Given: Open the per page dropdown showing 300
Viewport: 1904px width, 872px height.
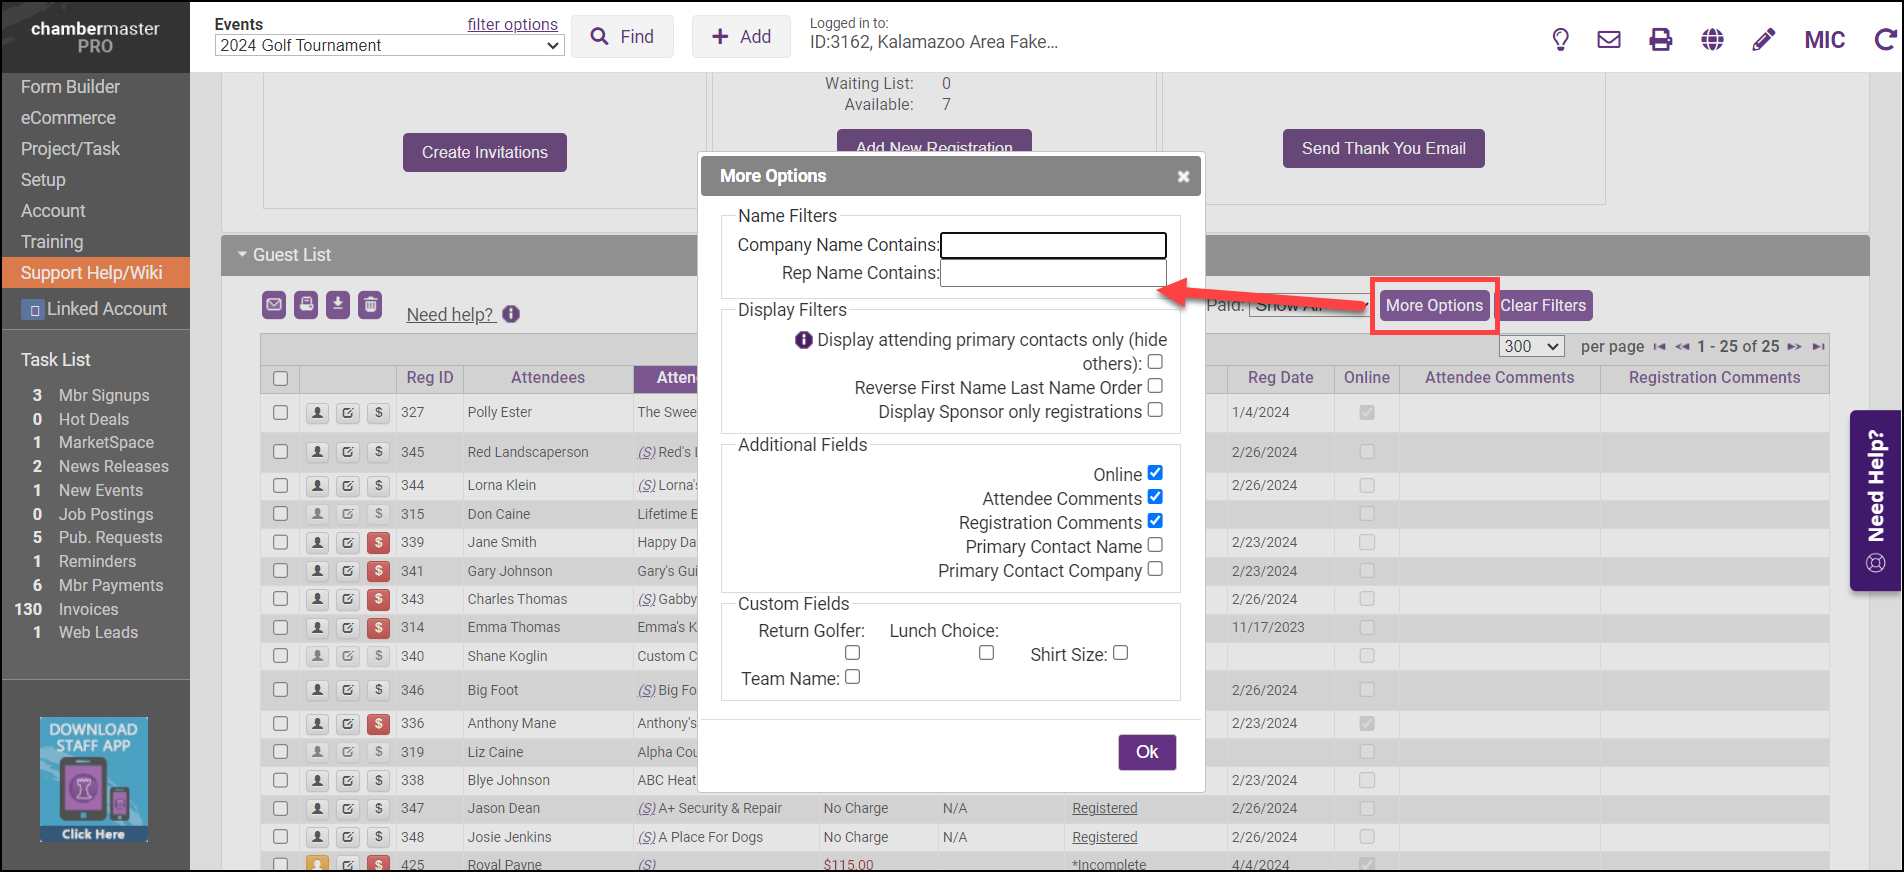Looking at the screenshot, I should click(1531, 346).
